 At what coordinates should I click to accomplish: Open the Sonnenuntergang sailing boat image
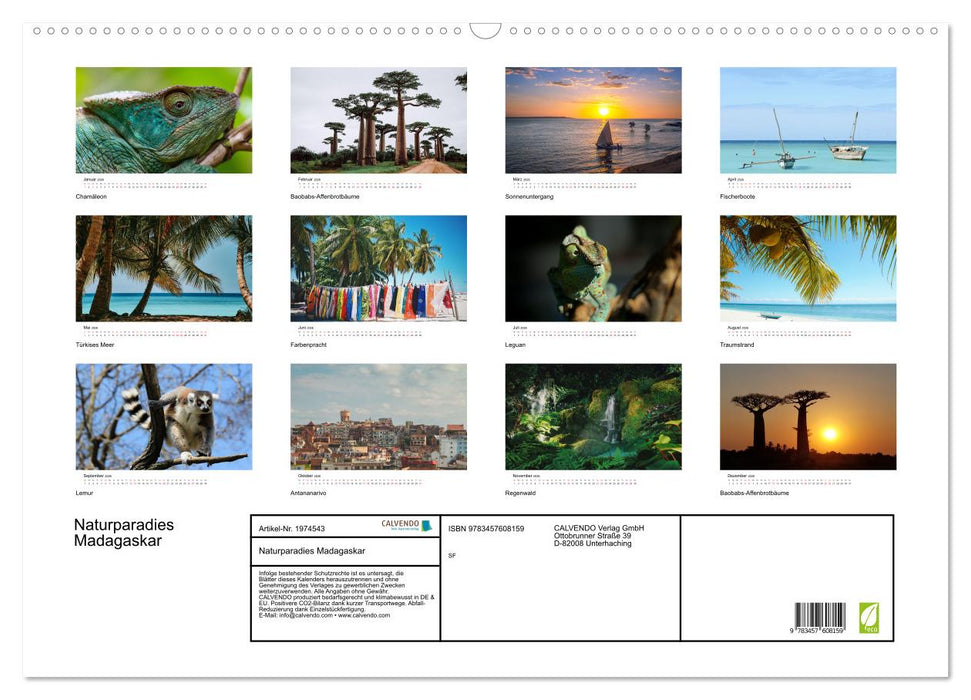(593, 119)
